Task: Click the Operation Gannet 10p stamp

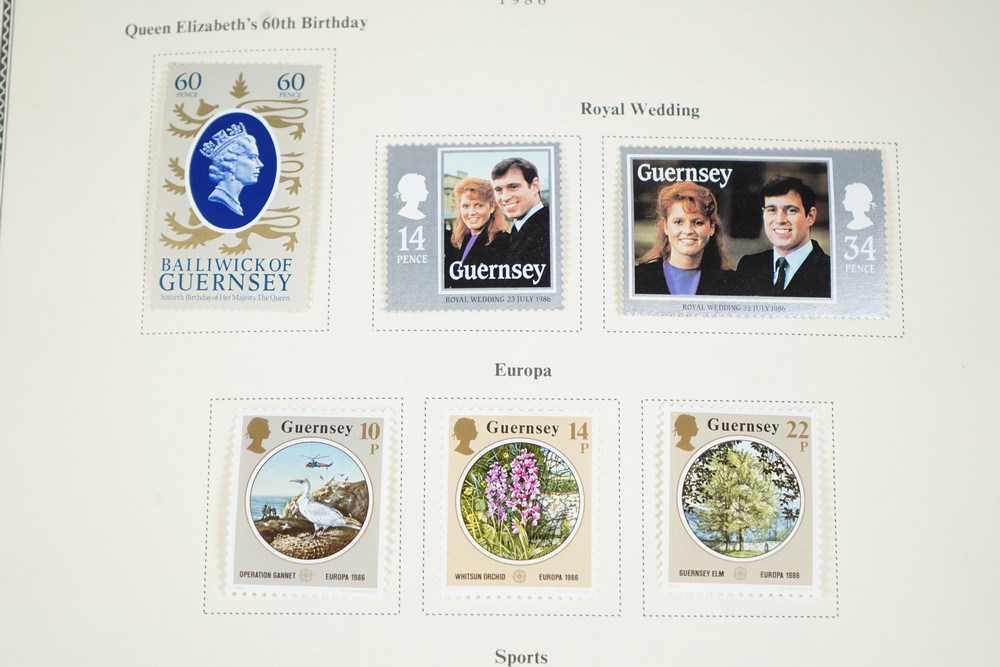Action: click(x=308, y=502)
